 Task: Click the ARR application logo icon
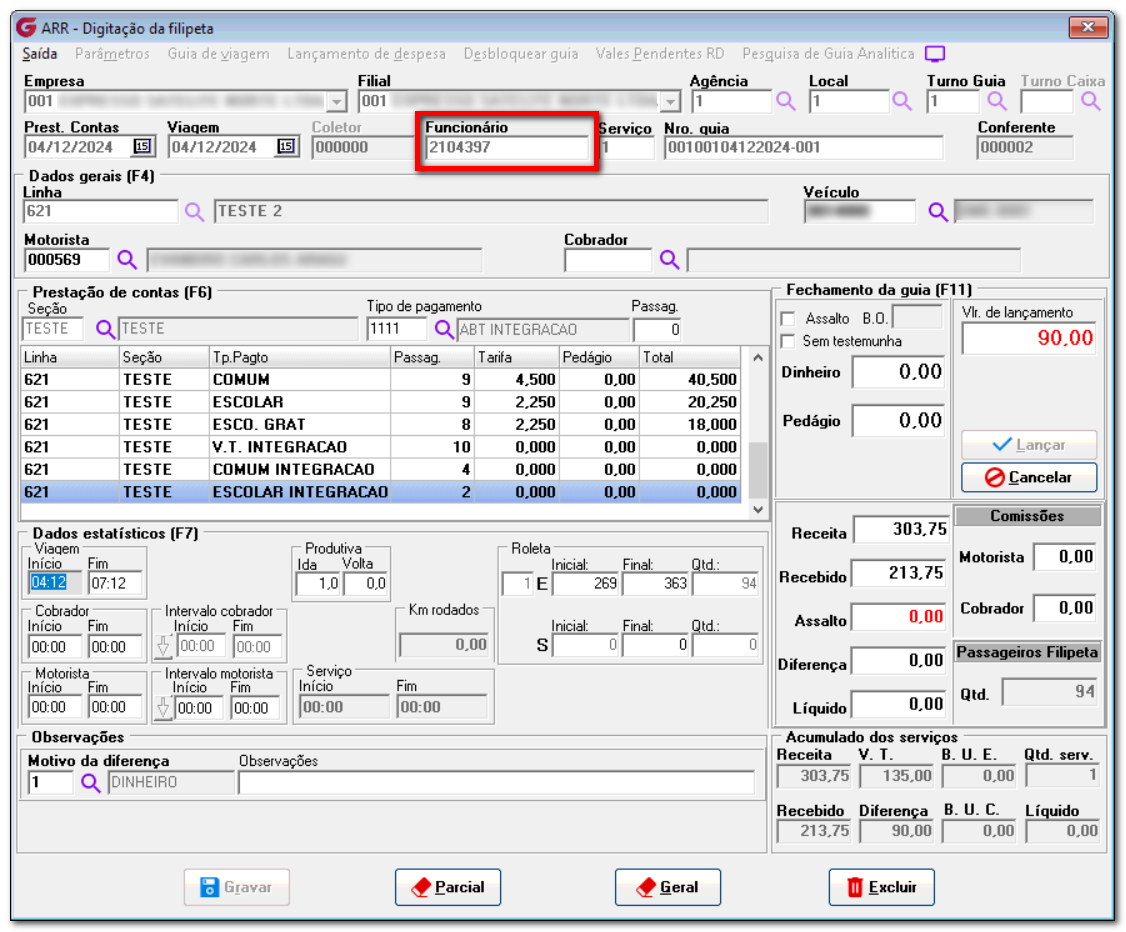[x=27, y=28]
